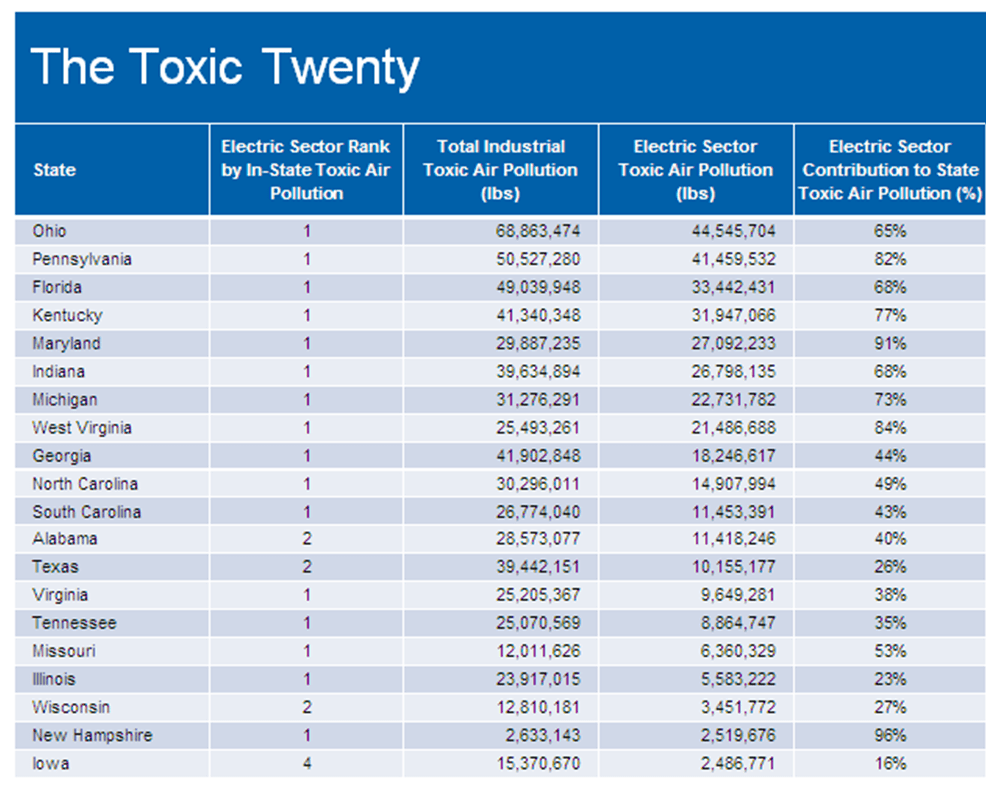Click Maryland's 91% contribution cell
Image resolution: width=987 pixels, height=789 pixels.
[889, 343]
